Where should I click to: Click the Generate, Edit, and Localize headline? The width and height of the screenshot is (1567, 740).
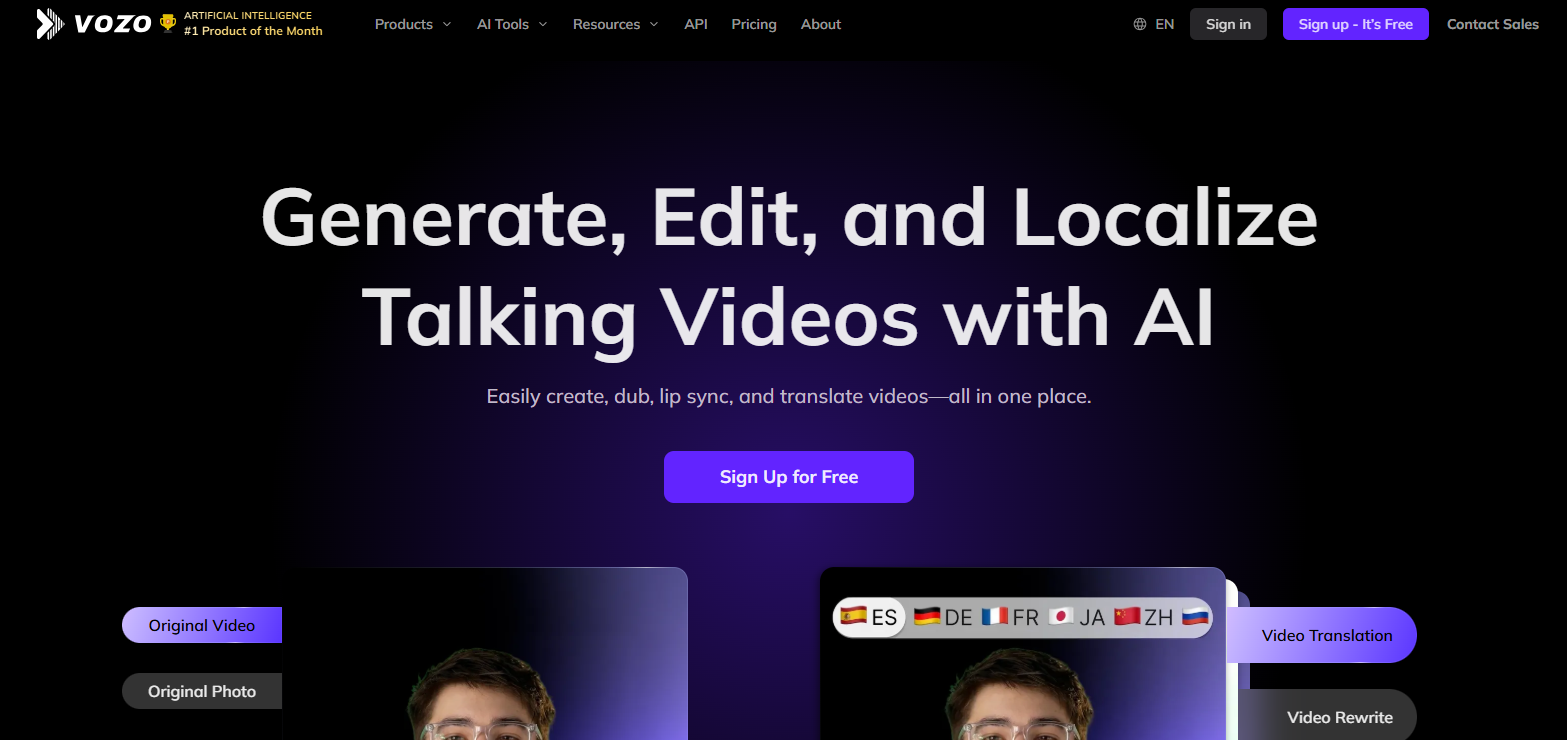point(789,265)
